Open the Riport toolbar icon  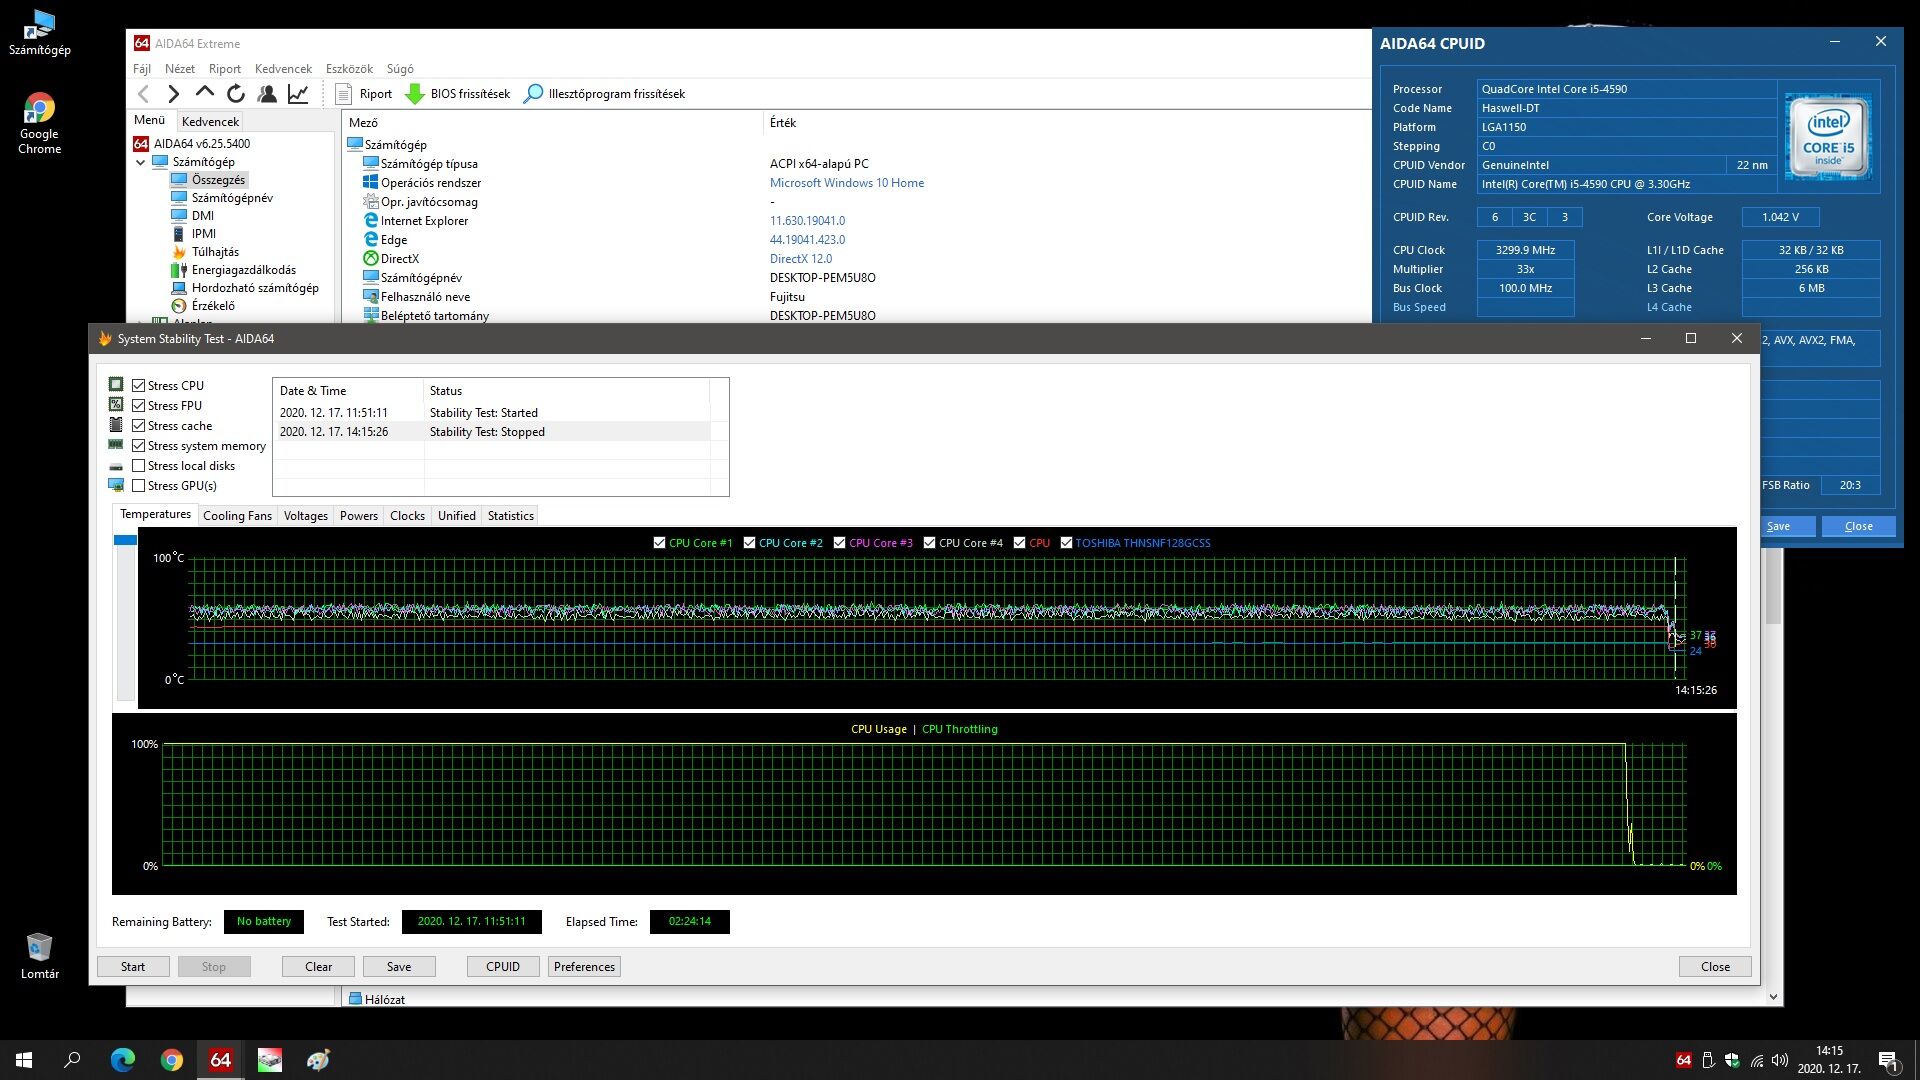tap(344, 94)
